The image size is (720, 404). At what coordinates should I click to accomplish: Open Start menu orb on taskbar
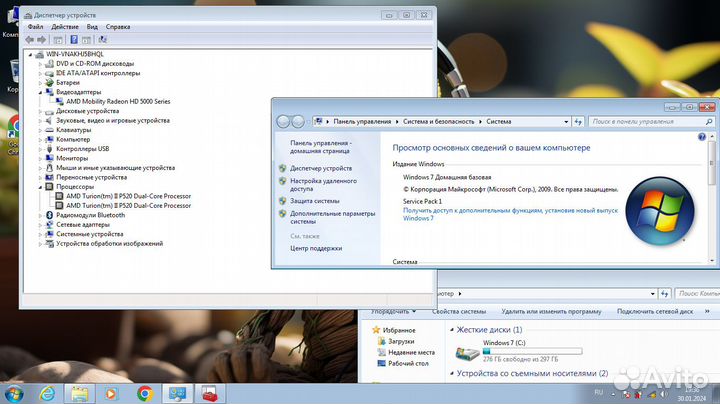point(13,394)
